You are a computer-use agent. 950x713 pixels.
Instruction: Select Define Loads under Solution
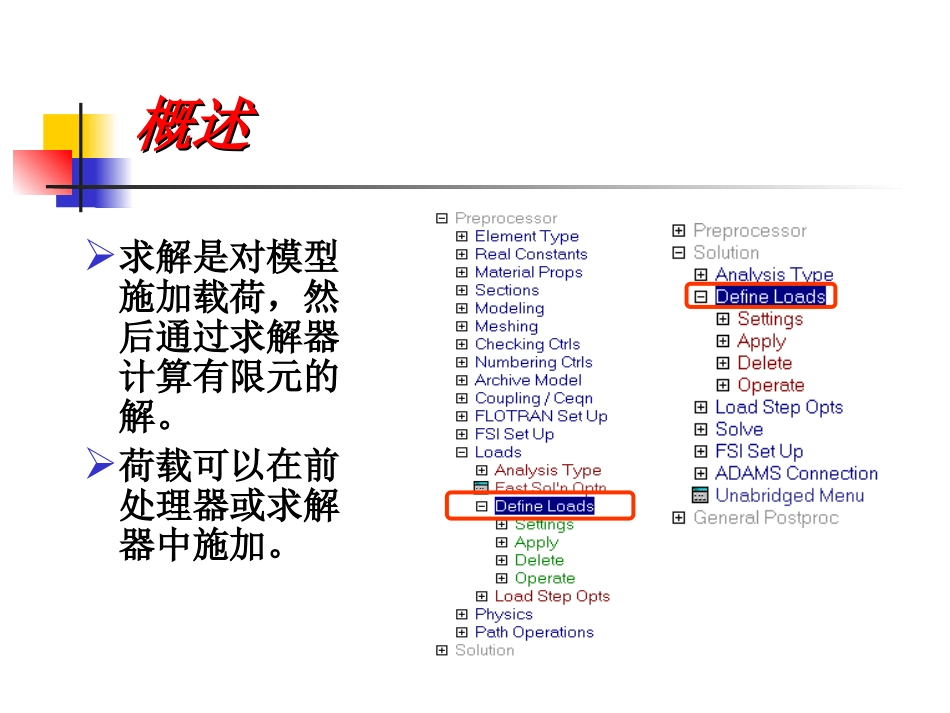point(770,296)
